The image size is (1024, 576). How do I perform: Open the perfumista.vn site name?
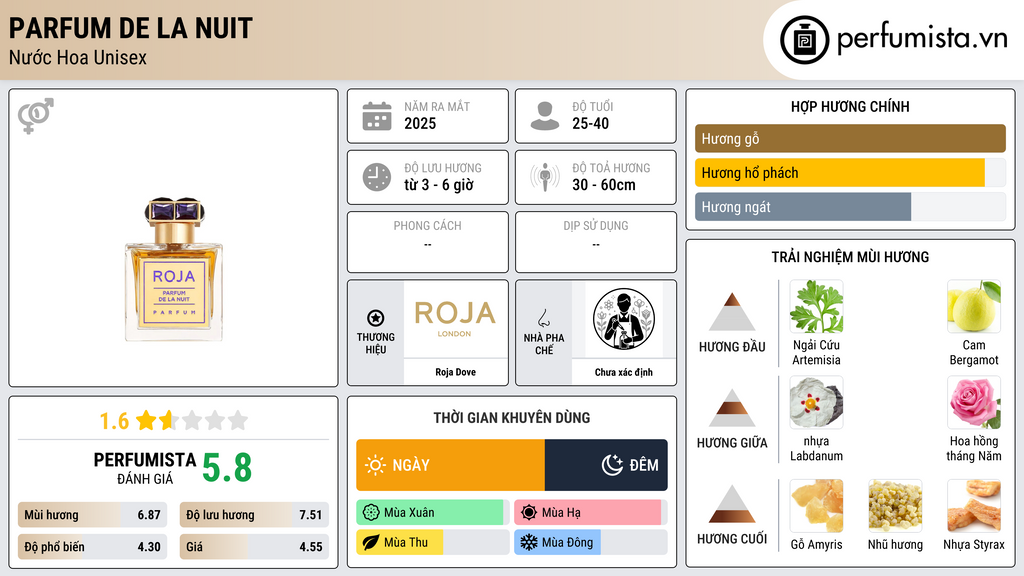922,39
